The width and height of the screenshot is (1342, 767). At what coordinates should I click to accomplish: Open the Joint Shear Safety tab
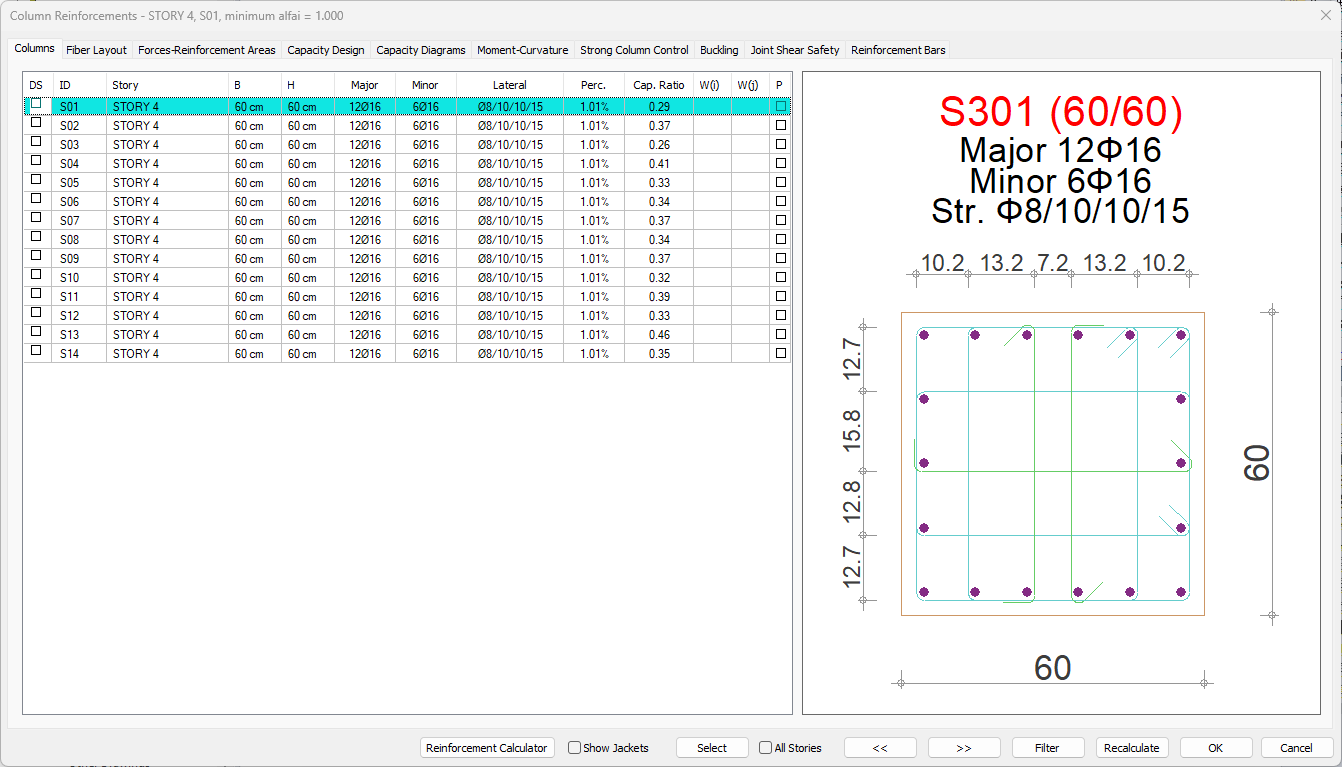tap(795, 50)
